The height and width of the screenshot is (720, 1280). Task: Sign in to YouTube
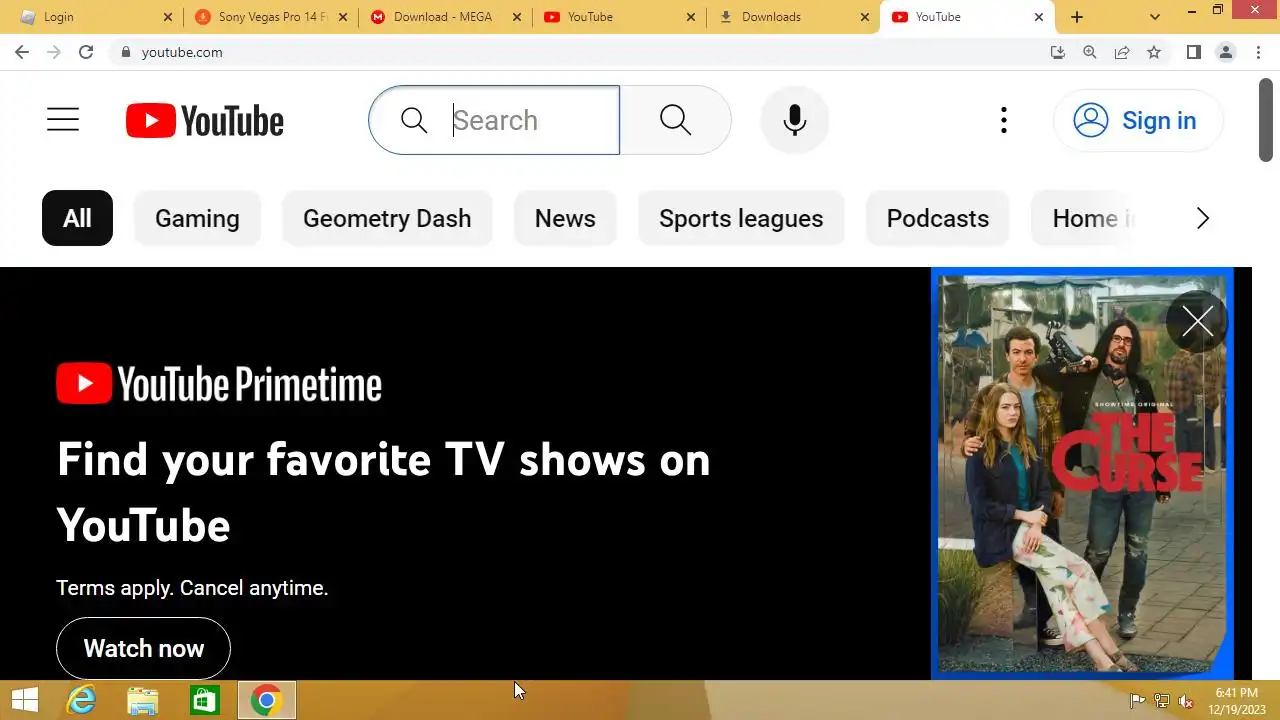(x=1138, y=120)
